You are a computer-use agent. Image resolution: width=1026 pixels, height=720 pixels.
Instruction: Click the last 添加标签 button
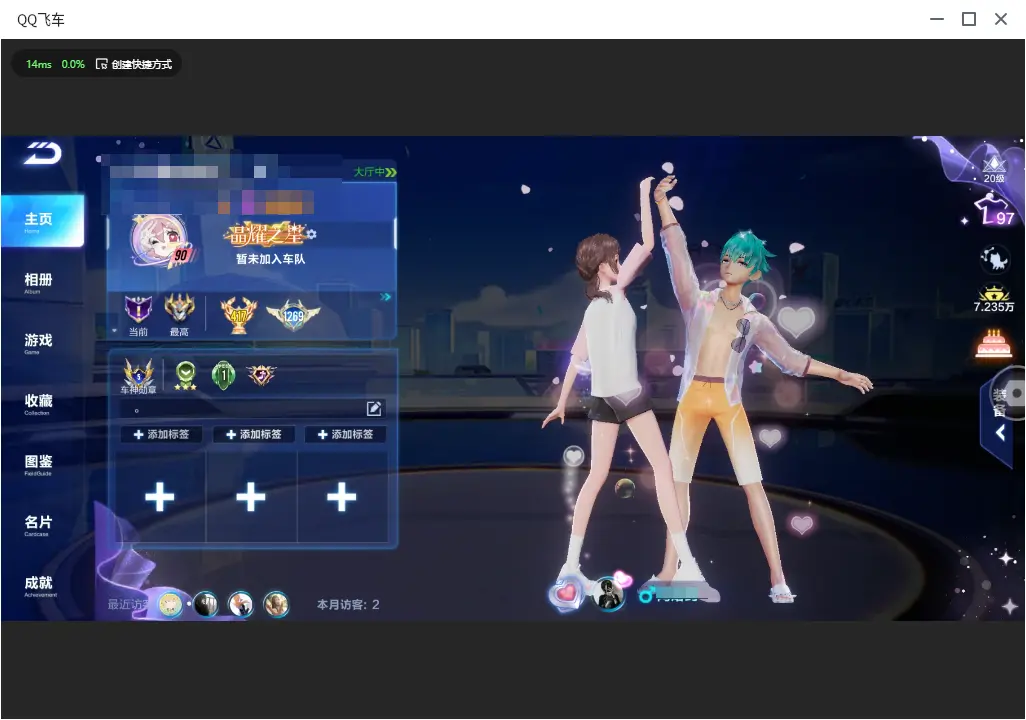click(345, 434)
